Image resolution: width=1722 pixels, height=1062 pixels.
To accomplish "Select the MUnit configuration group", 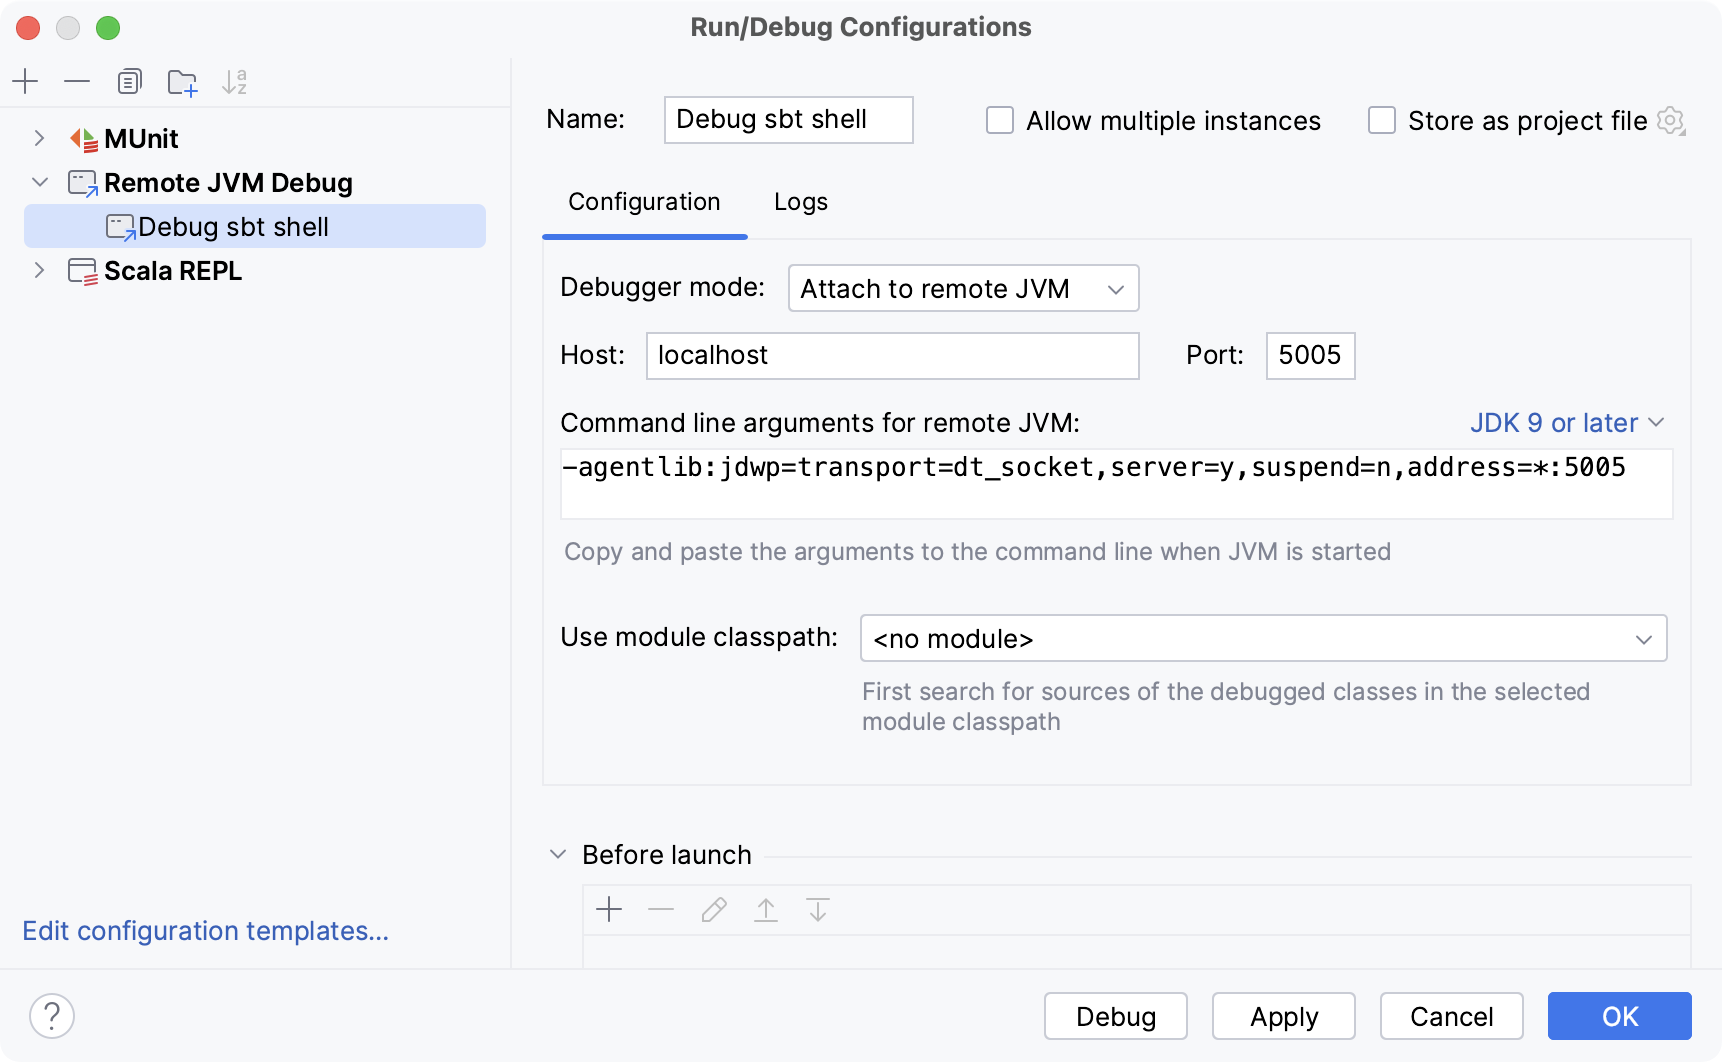I will pyautogui.click(x=141, y=139).
